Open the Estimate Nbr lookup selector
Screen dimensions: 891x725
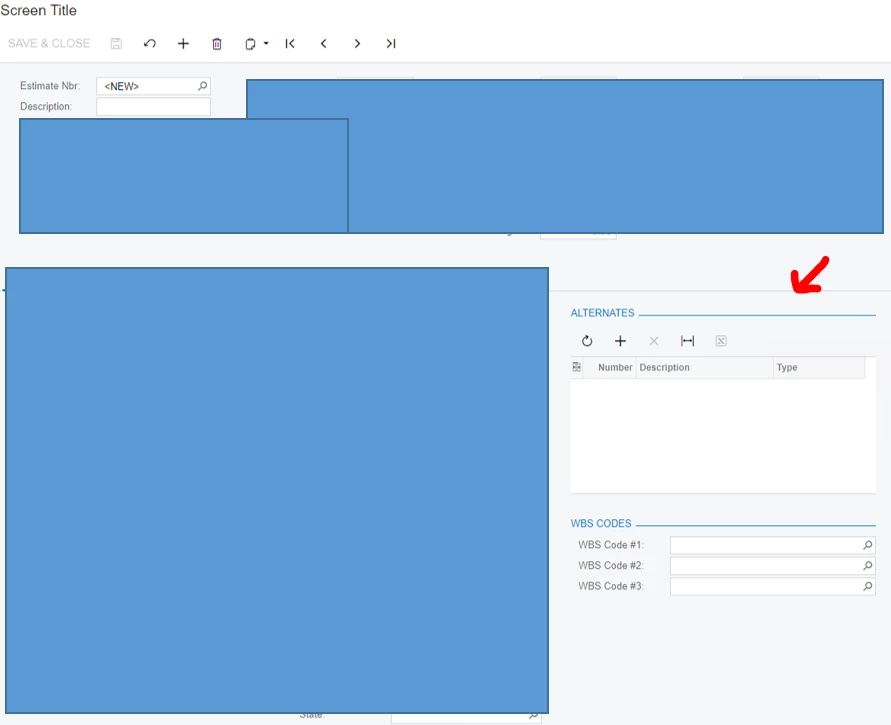tap(202, 86)
